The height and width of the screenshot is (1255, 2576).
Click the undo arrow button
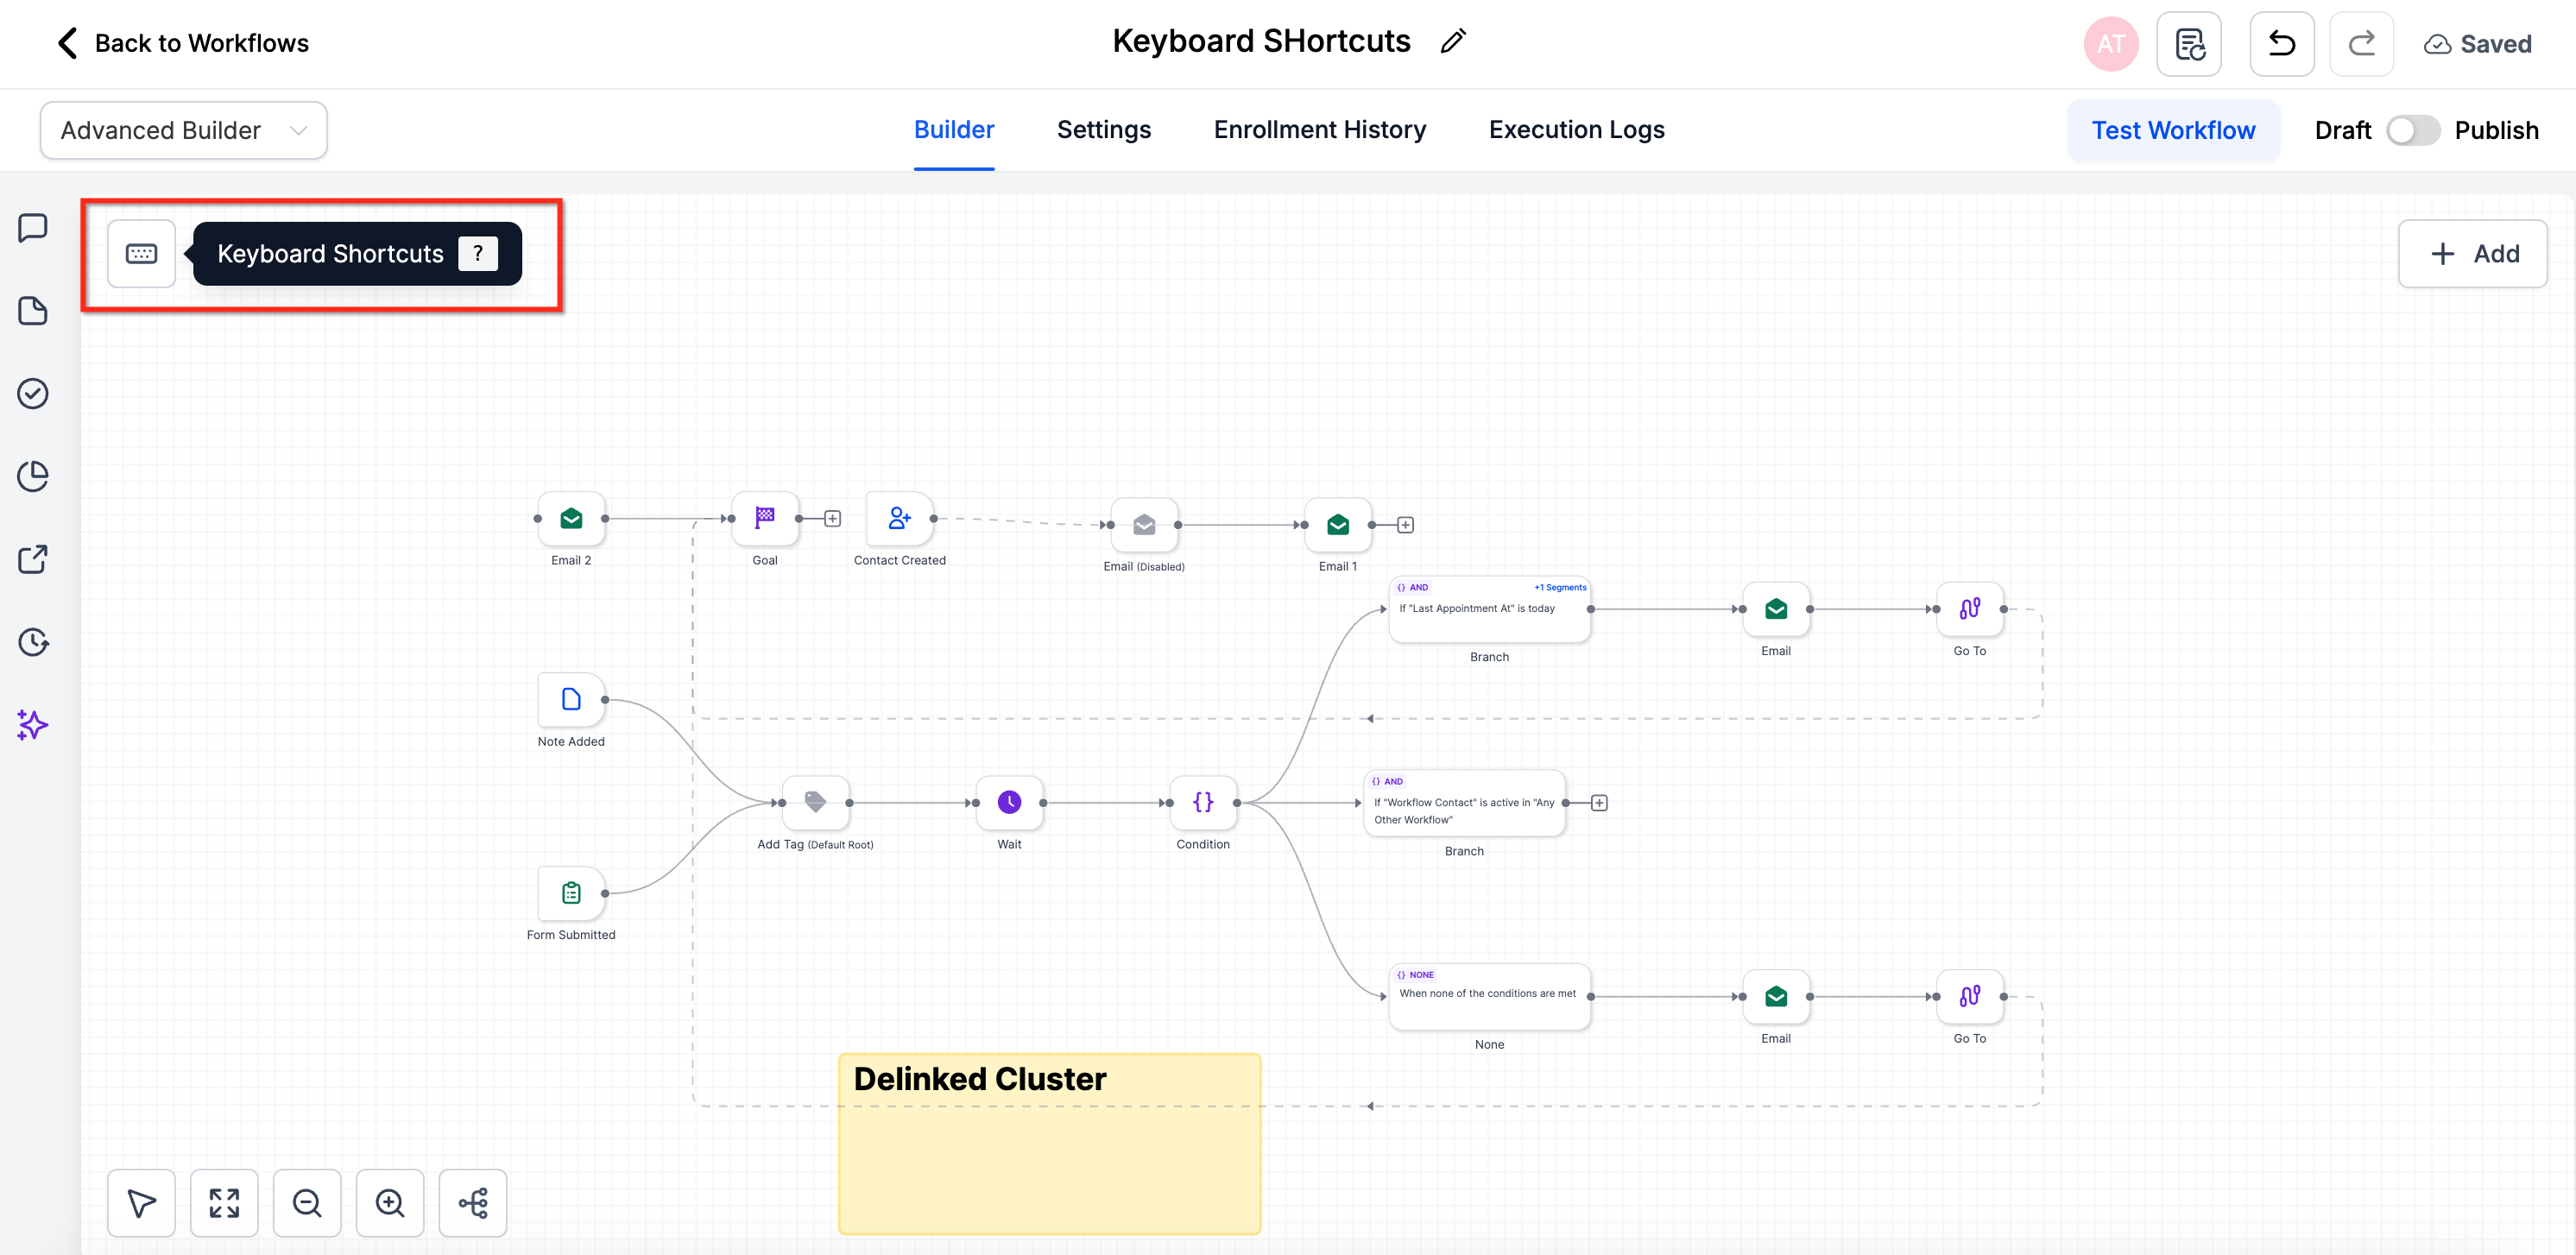click(x=2281, y=44)
